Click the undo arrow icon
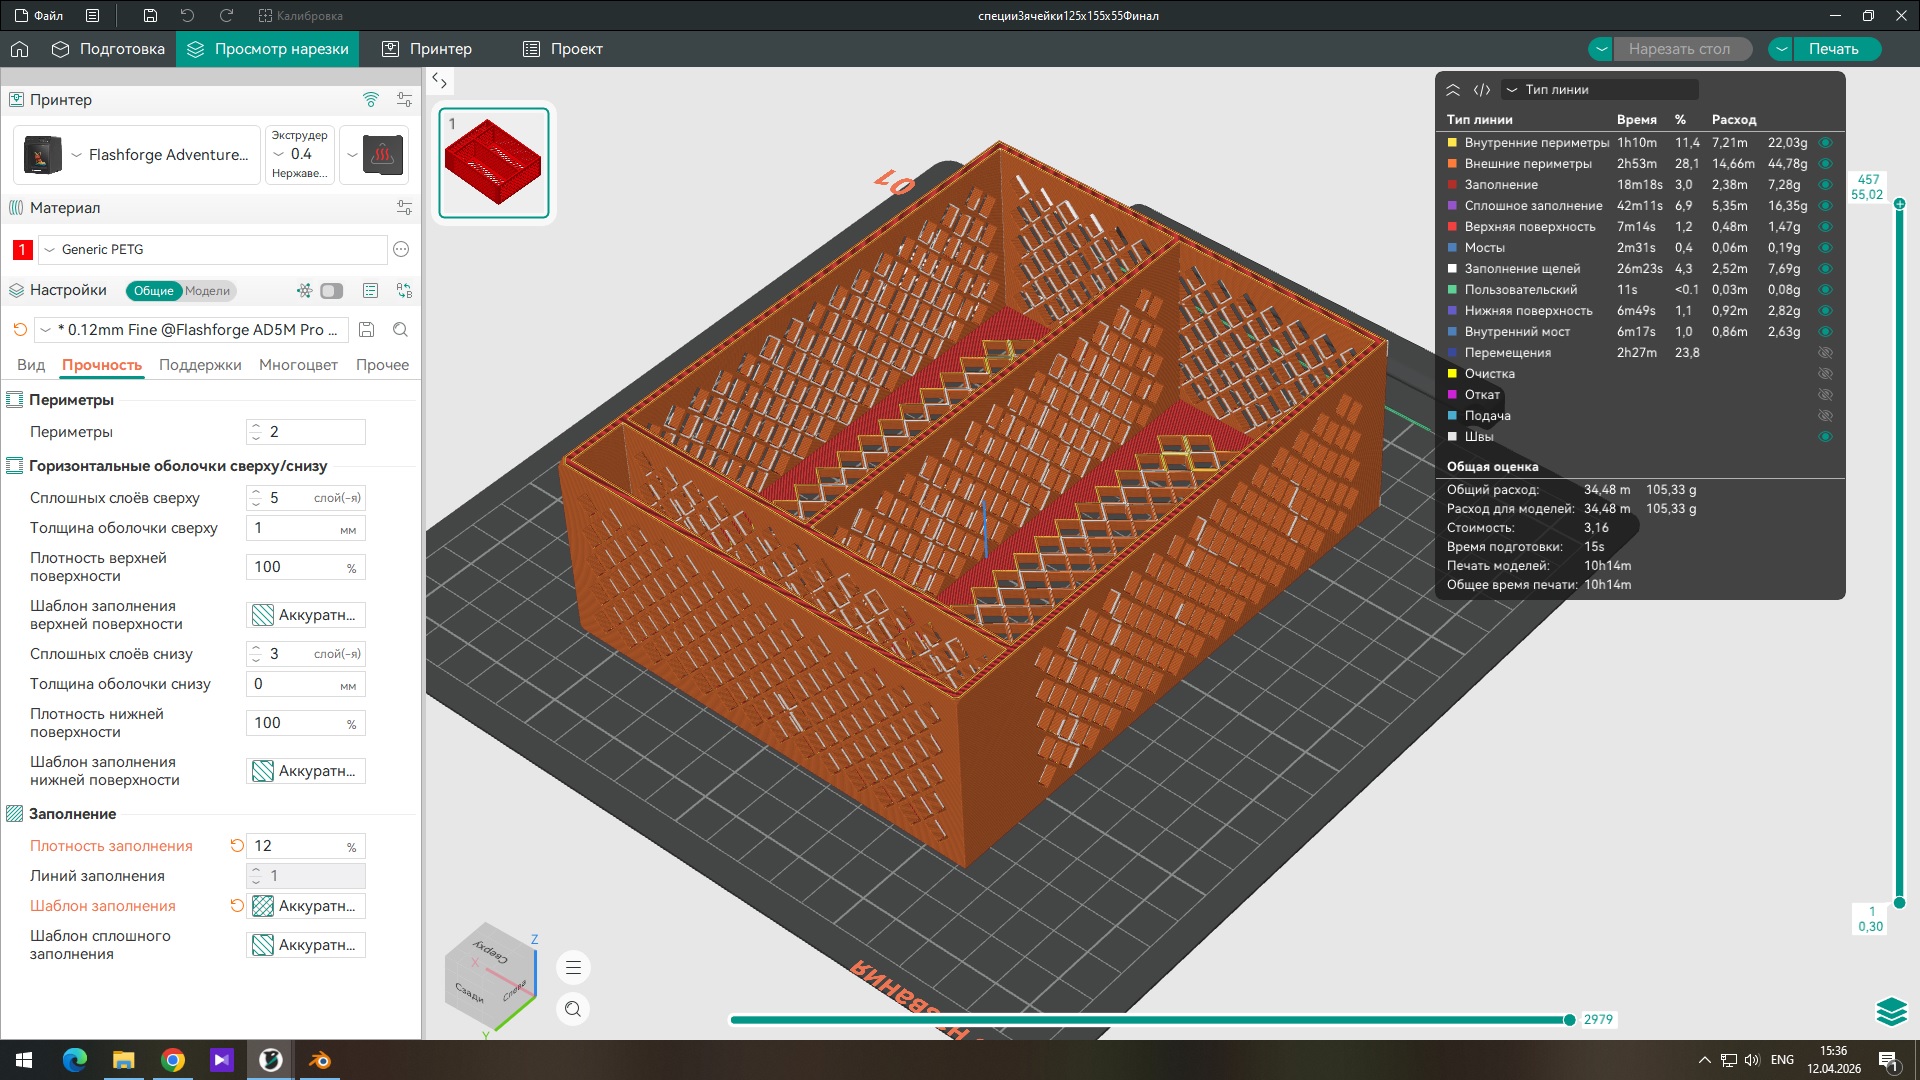Viewport: 1920px width, 1080px height. (187, 15)
